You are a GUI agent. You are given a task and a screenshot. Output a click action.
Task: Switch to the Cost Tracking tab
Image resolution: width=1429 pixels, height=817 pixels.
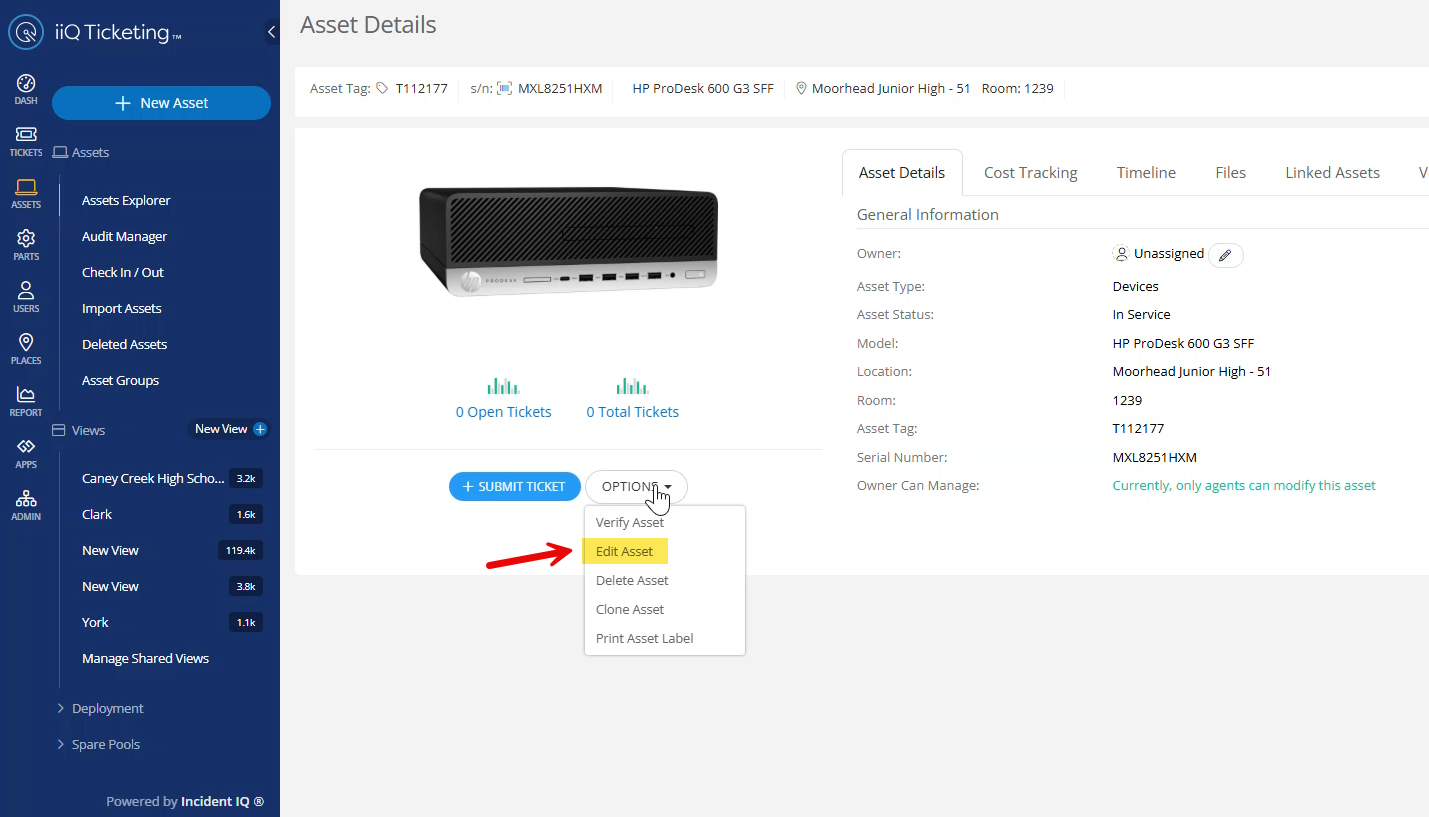coord(1030,173)
